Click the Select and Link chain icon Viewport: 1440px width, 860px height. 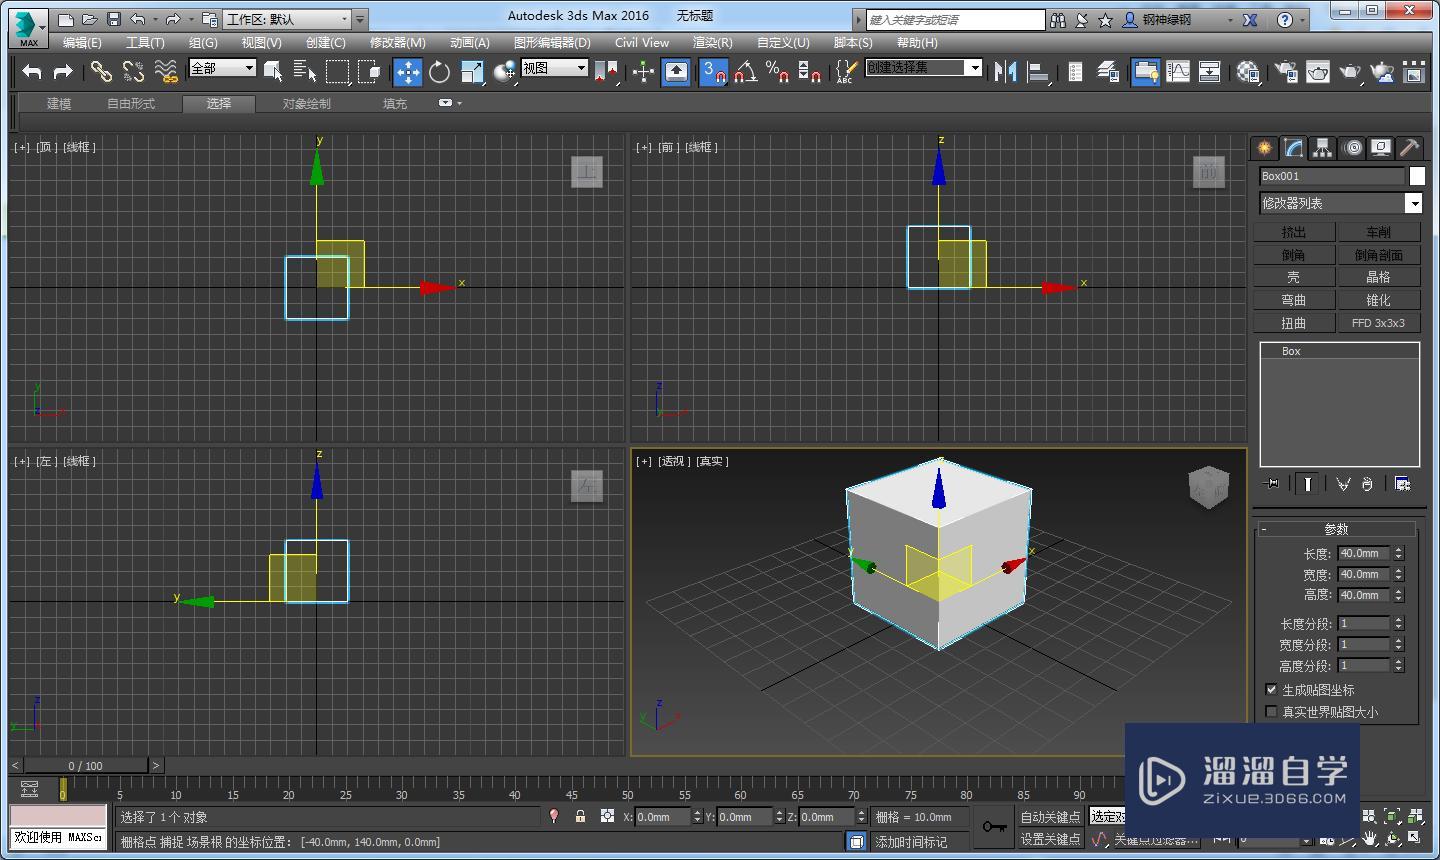[x=101, y=71]
